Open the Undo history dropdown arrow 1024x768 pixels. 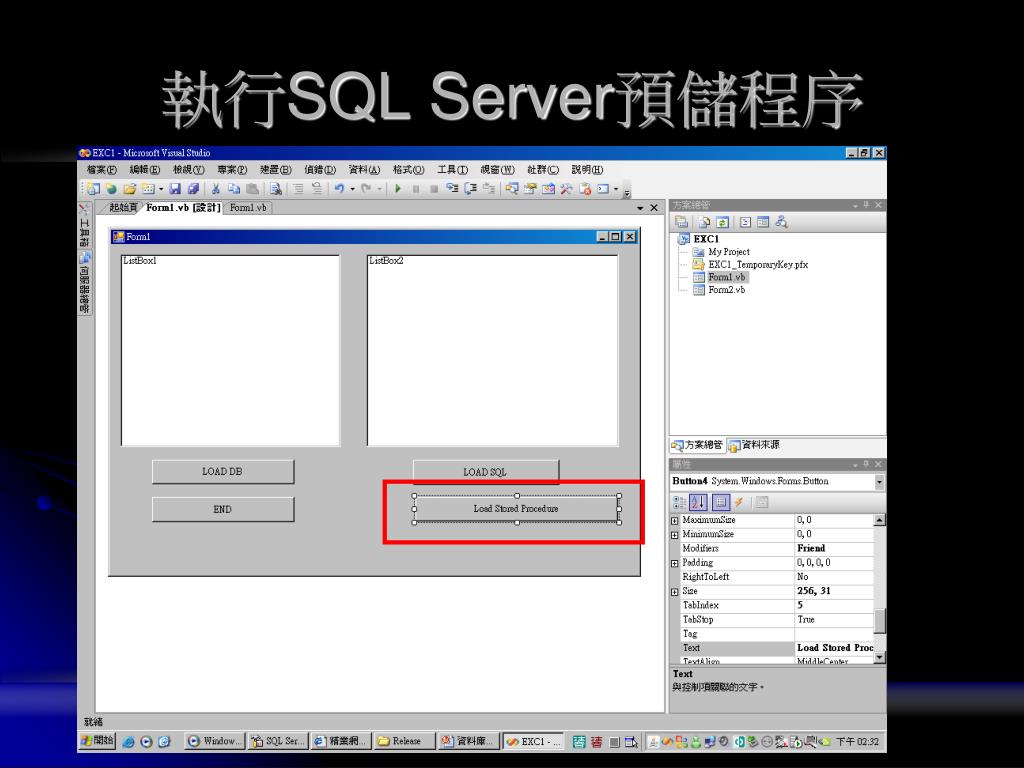(x=352, y=189)
